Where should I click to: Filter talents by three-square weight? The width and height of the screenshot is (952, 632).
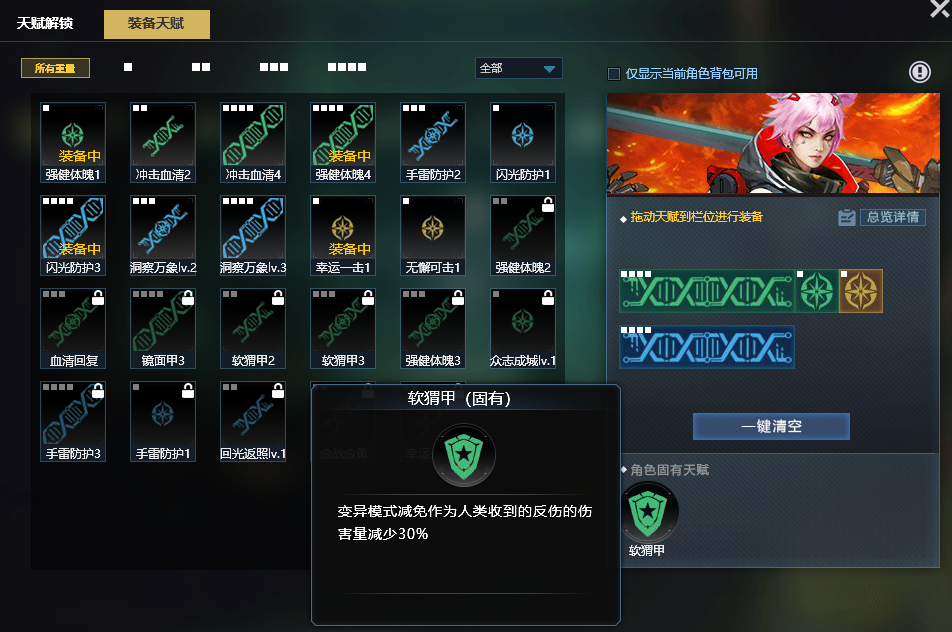coord(274,67)
